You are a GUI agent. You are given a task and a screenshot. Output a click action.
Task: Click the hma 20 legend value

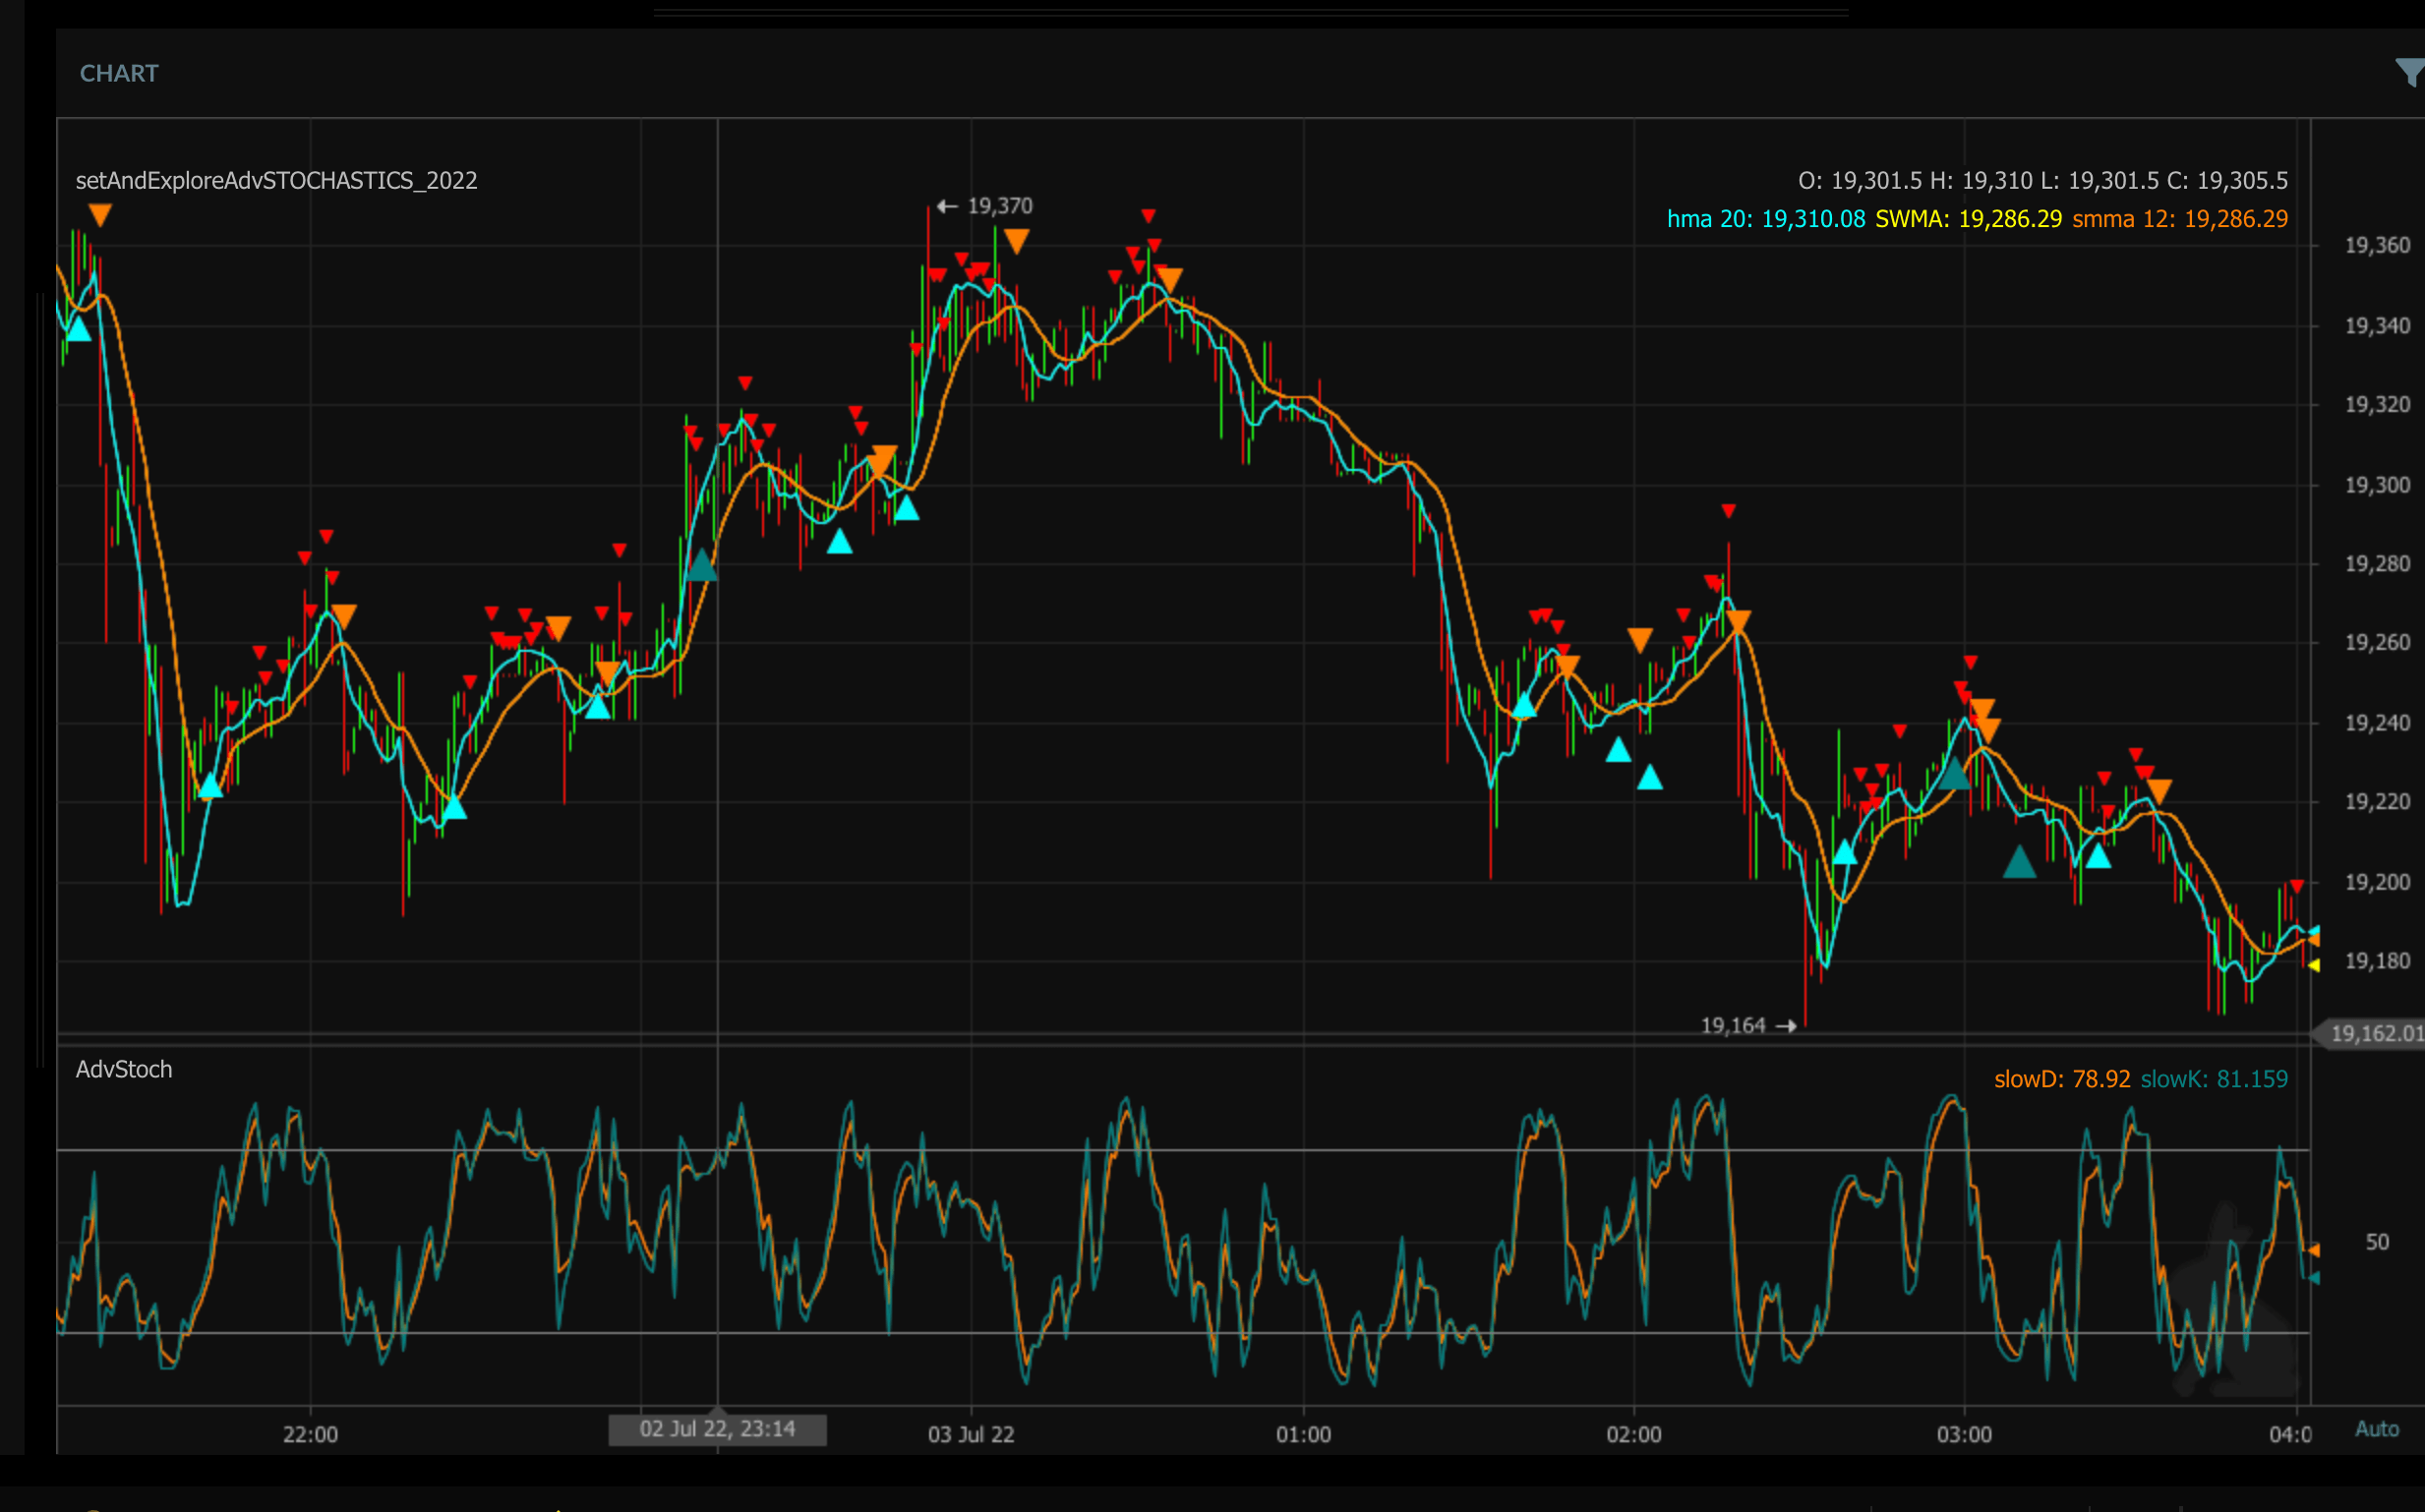point(1765,218)
